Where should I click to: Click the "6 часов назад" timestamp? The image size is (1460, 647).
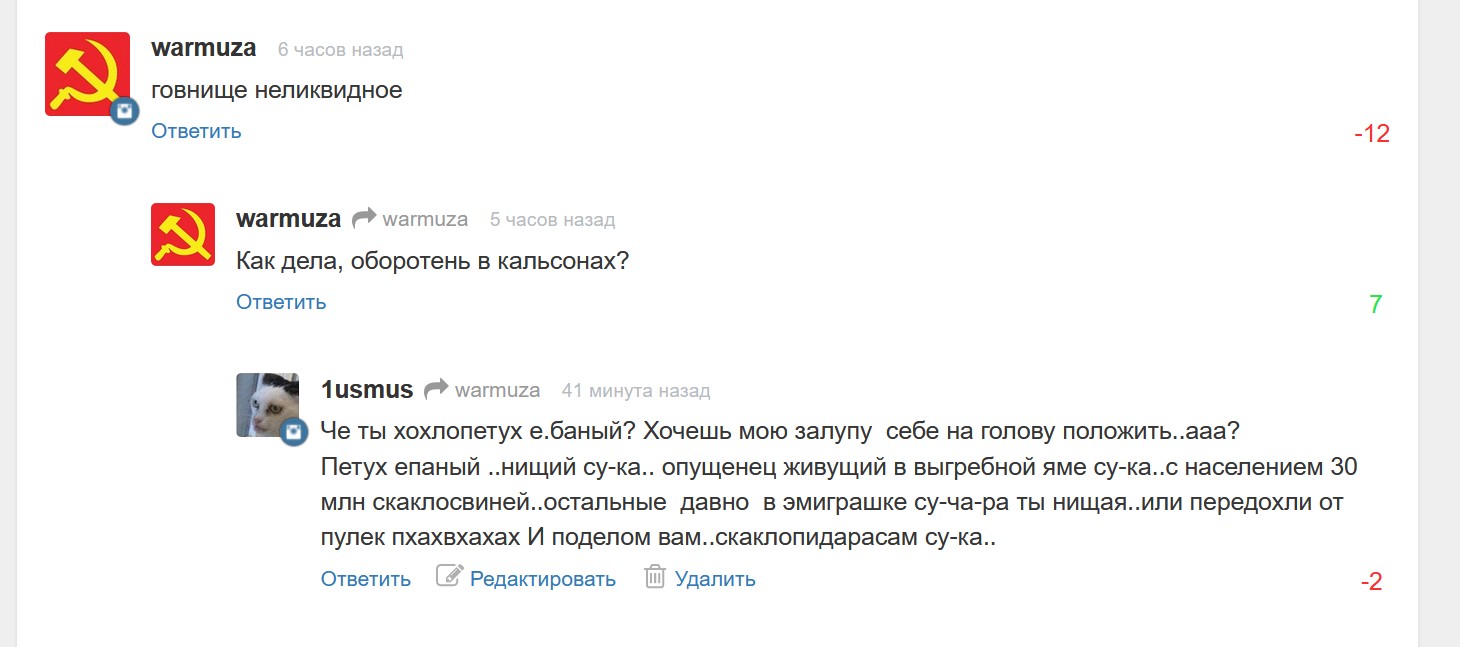point(340,49)
